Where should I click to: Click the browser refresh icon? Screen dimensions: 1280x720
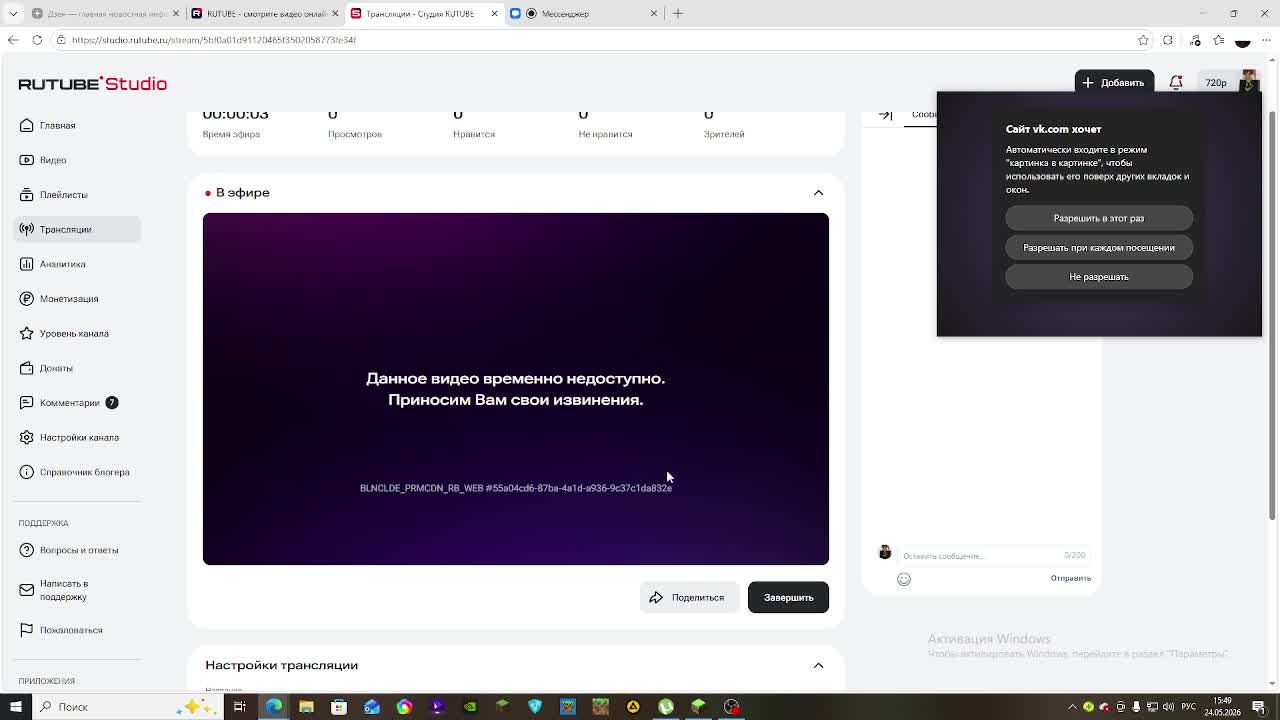(x=37, y=40)
